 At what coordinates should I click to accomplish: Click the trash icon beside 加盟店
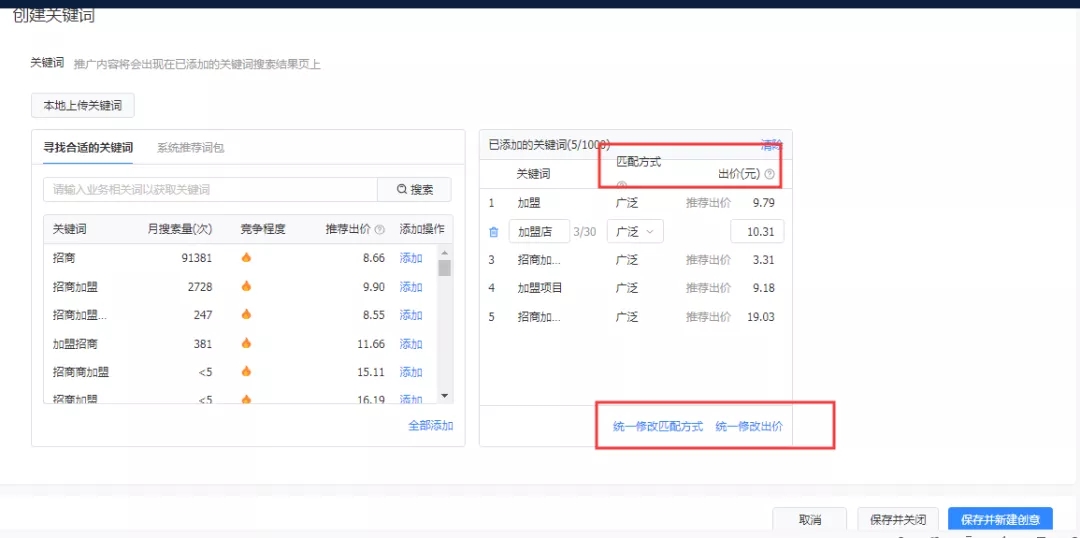click(x=493, y=232)
